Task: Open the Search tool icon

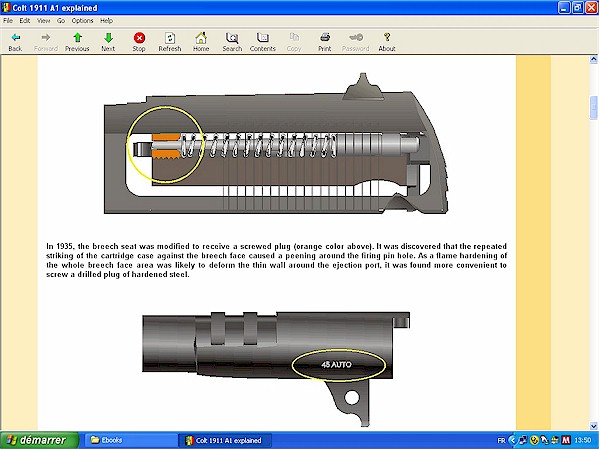Action: pyautogui.click(x=232, y=38)
